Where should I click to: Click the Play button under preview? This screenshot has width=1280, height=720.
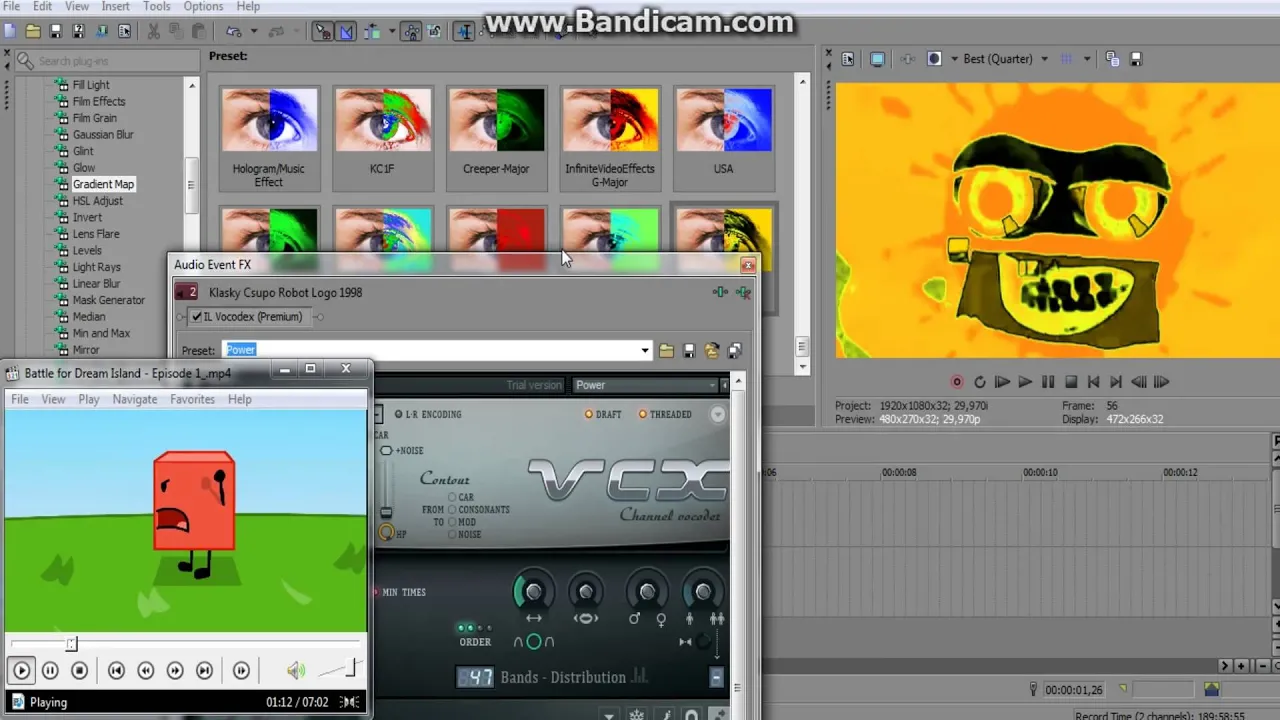click(x=1025, y=382)
